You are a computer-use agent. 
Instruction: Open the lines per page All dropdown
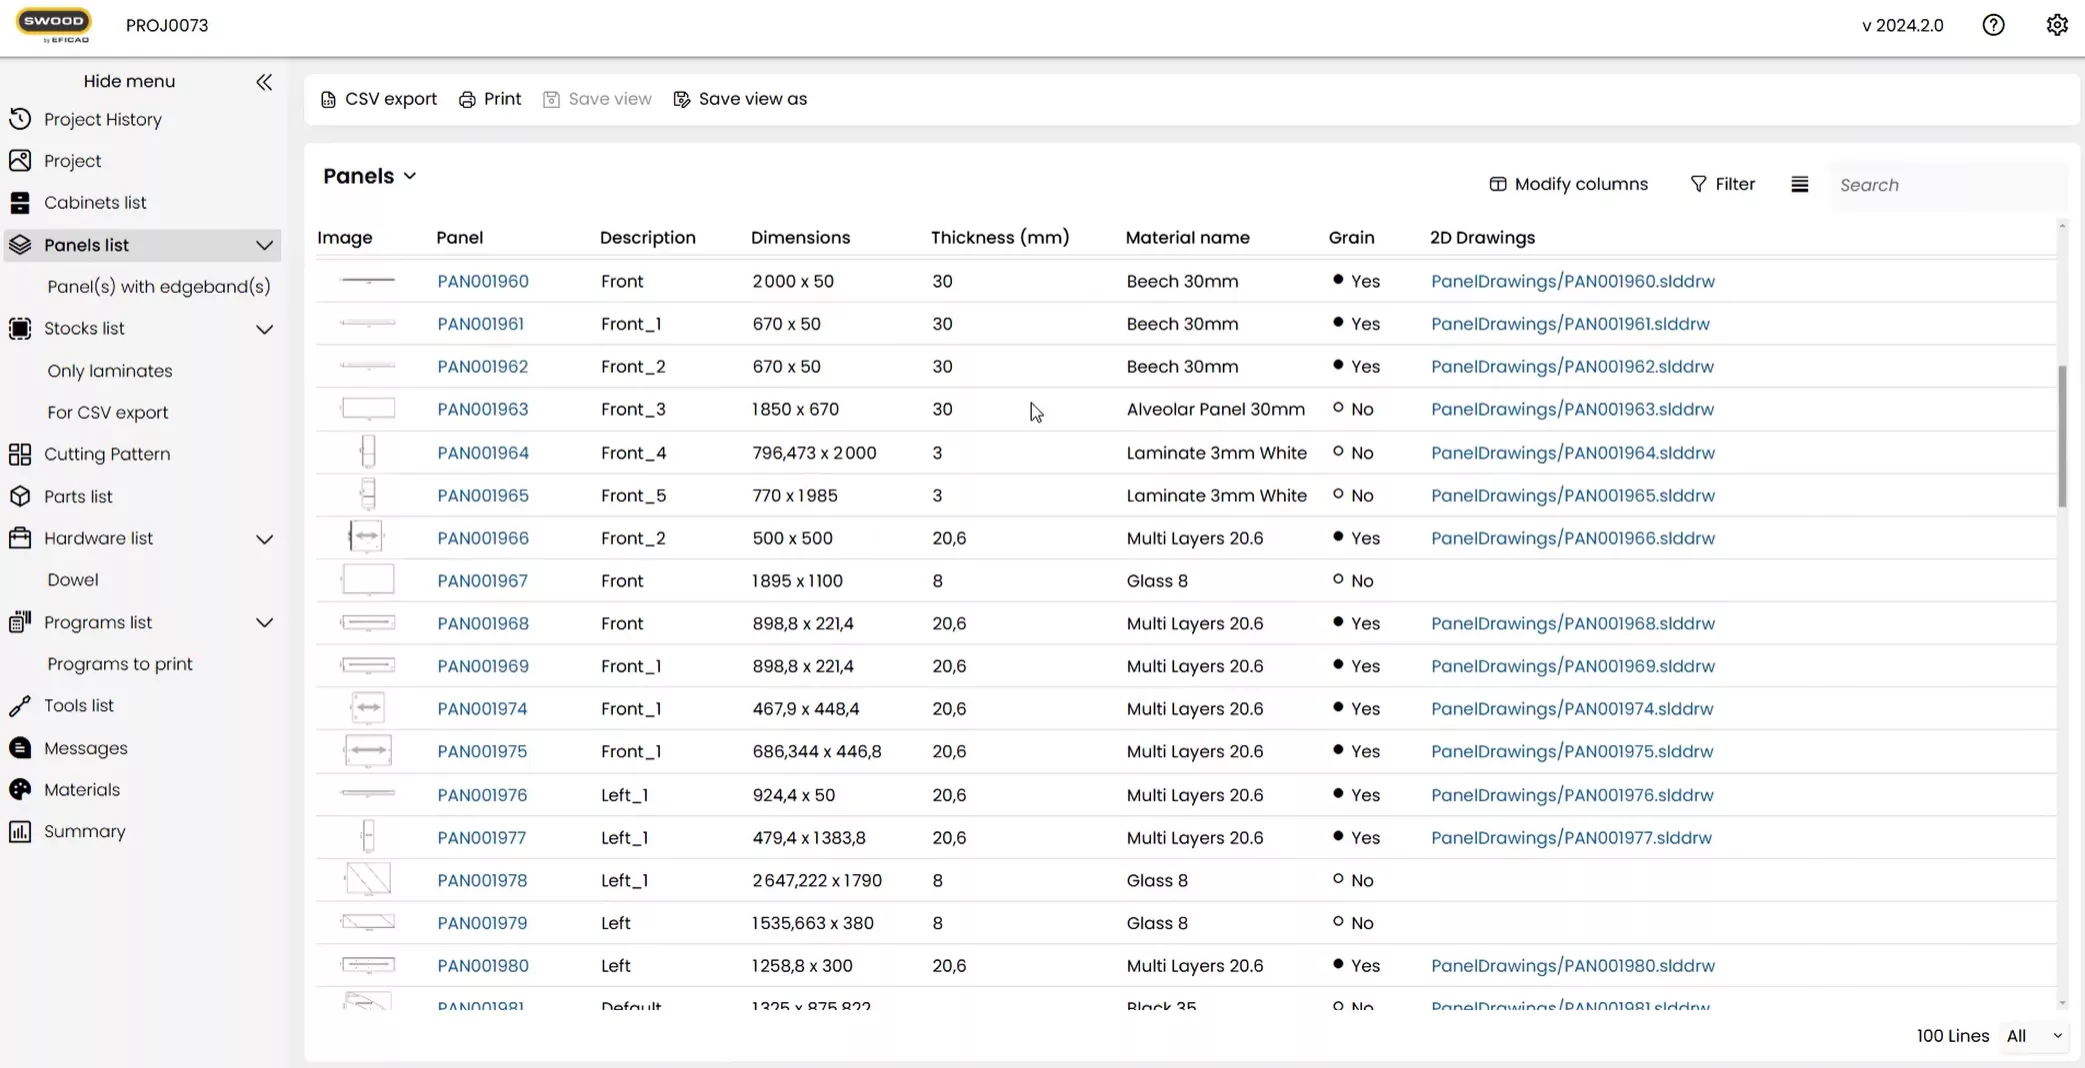2035,1036
